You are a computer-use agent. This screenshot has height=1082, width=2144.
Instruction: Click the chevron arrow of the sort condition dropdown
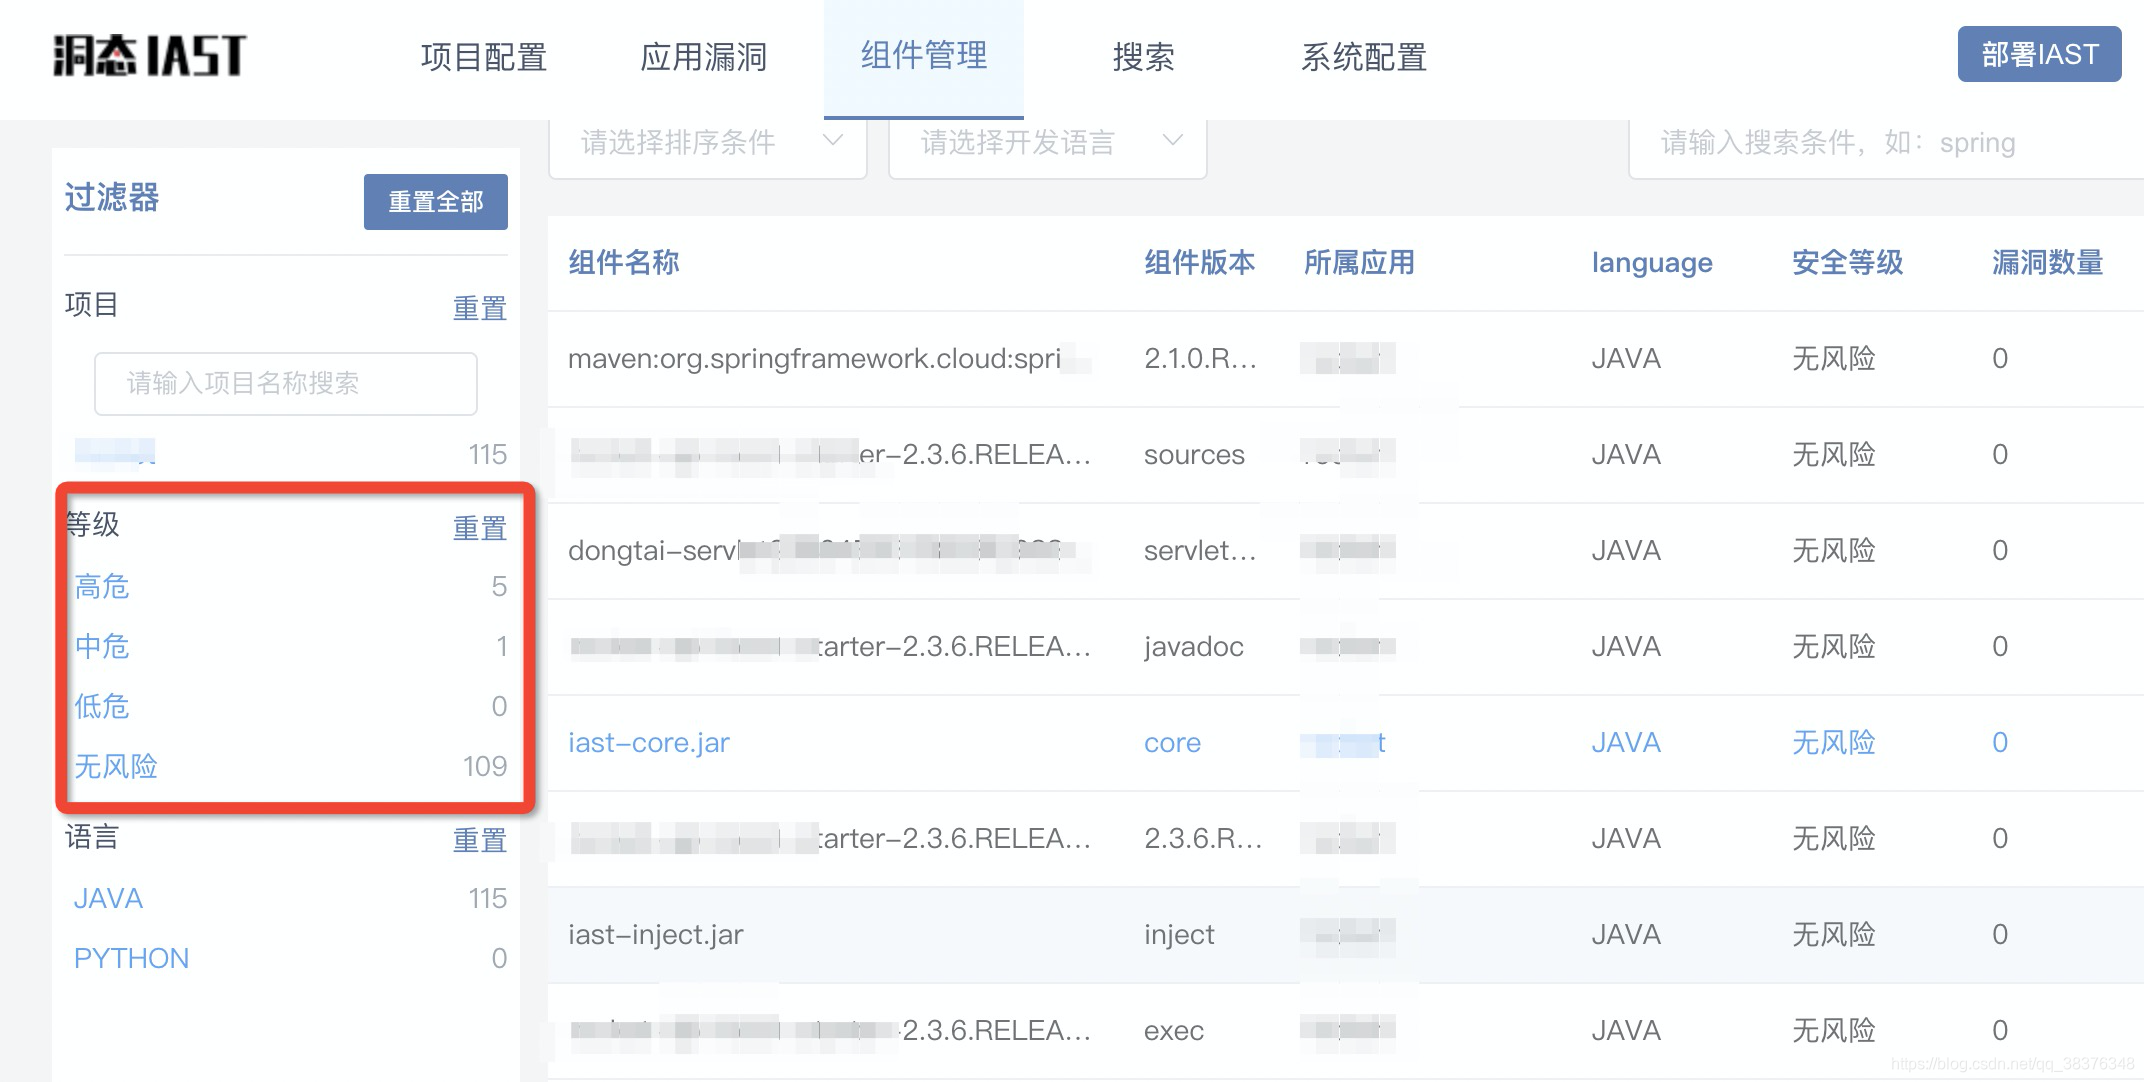832,141
